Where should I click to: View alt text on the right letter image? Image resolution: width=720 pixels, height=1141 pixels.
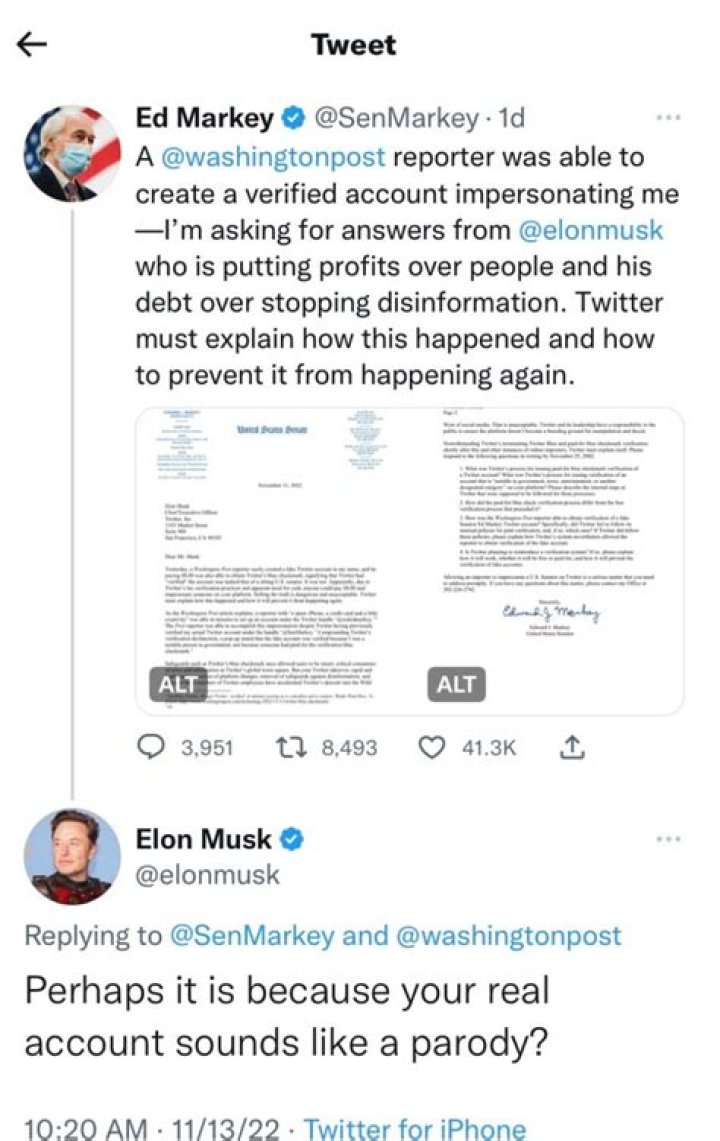455,685
